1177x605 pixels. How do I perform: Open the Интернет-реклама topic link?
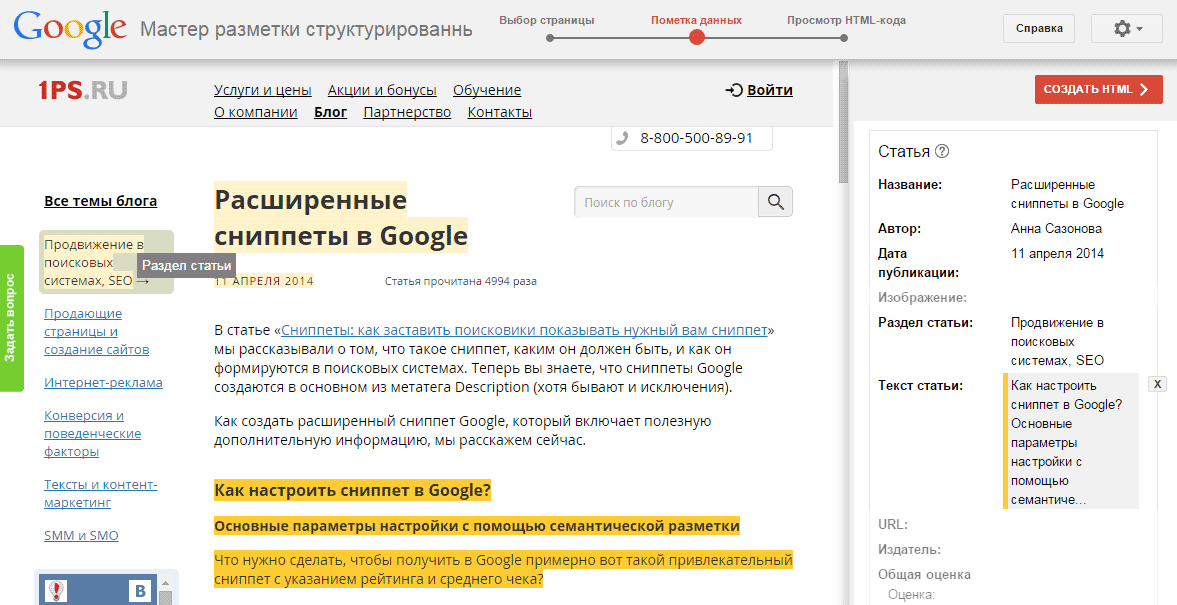(x=104, y=383)
